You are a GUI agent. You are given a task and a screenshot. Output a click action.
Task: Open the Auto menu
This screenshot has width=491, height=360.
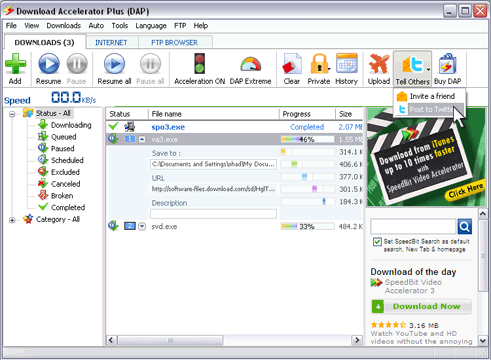[x=96, y=26]
